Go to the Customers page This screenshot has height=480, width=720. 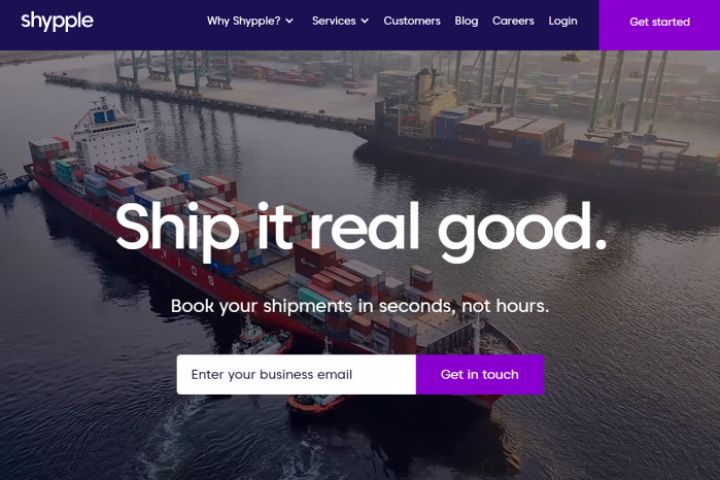(412, 21)
